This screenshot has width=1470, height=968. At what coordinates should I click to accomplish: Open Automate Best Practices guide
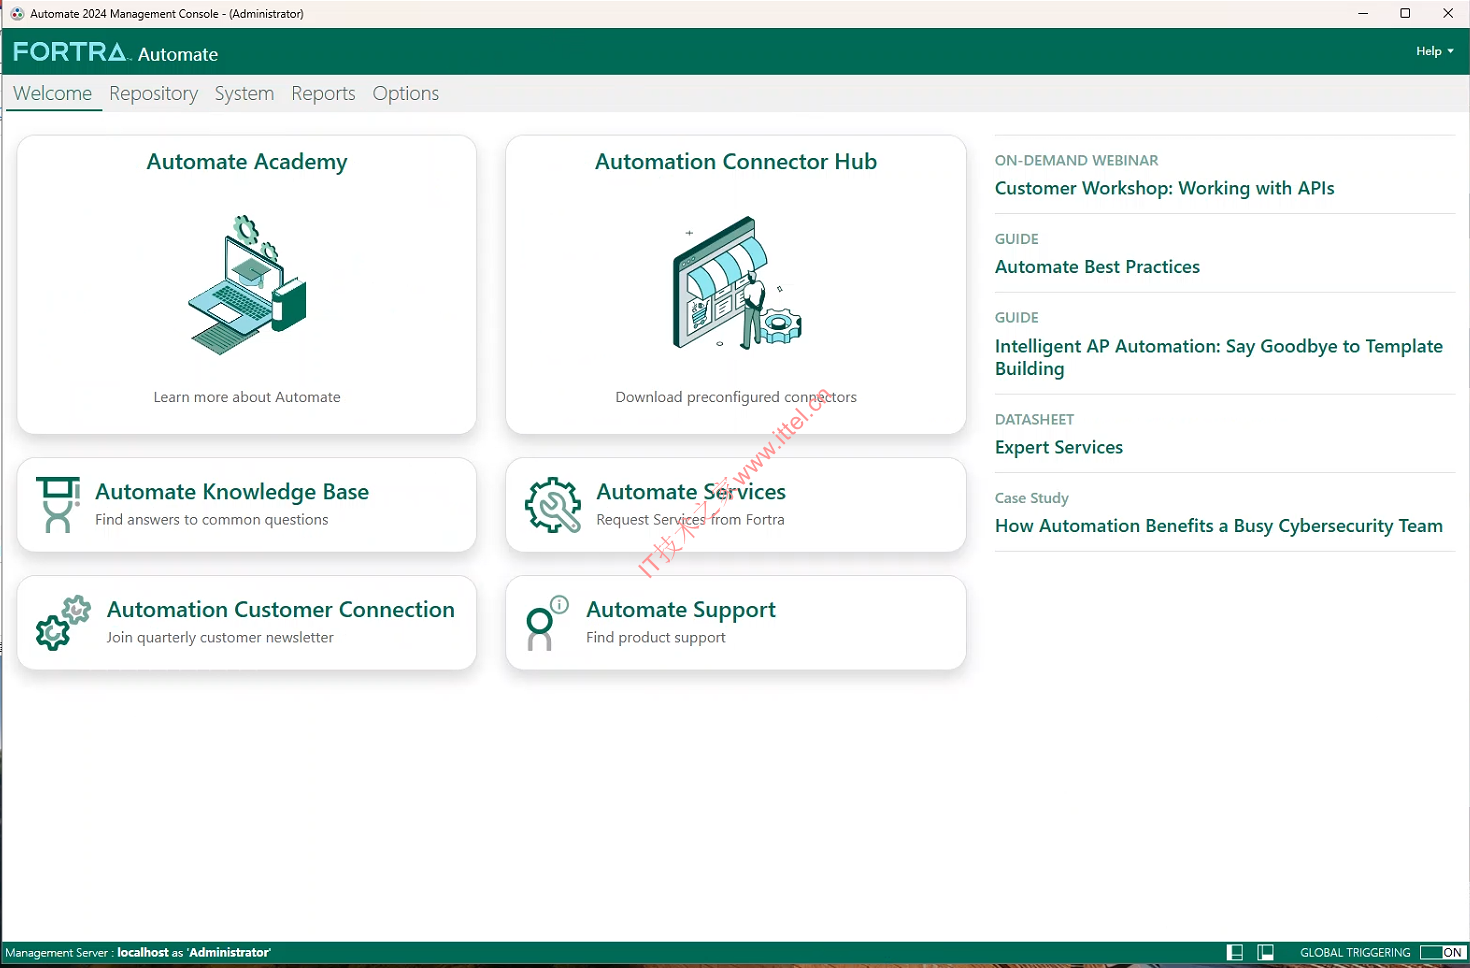tap(1097, 267)
